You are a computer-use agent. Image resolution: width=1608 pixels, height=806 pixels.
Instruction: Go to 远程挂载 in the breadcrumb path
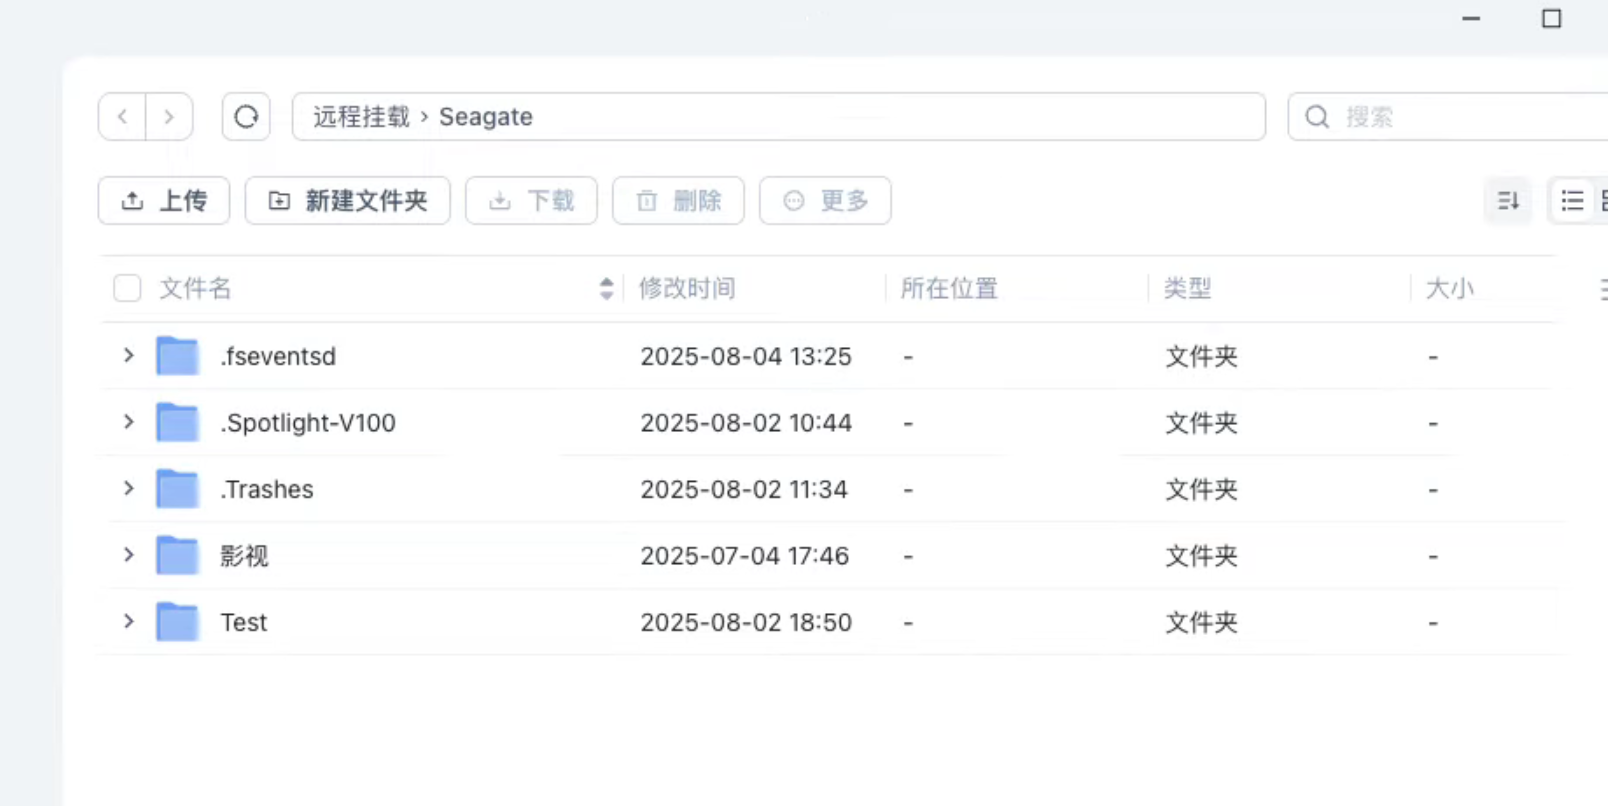pyautogui.click(x=361, y=117)
